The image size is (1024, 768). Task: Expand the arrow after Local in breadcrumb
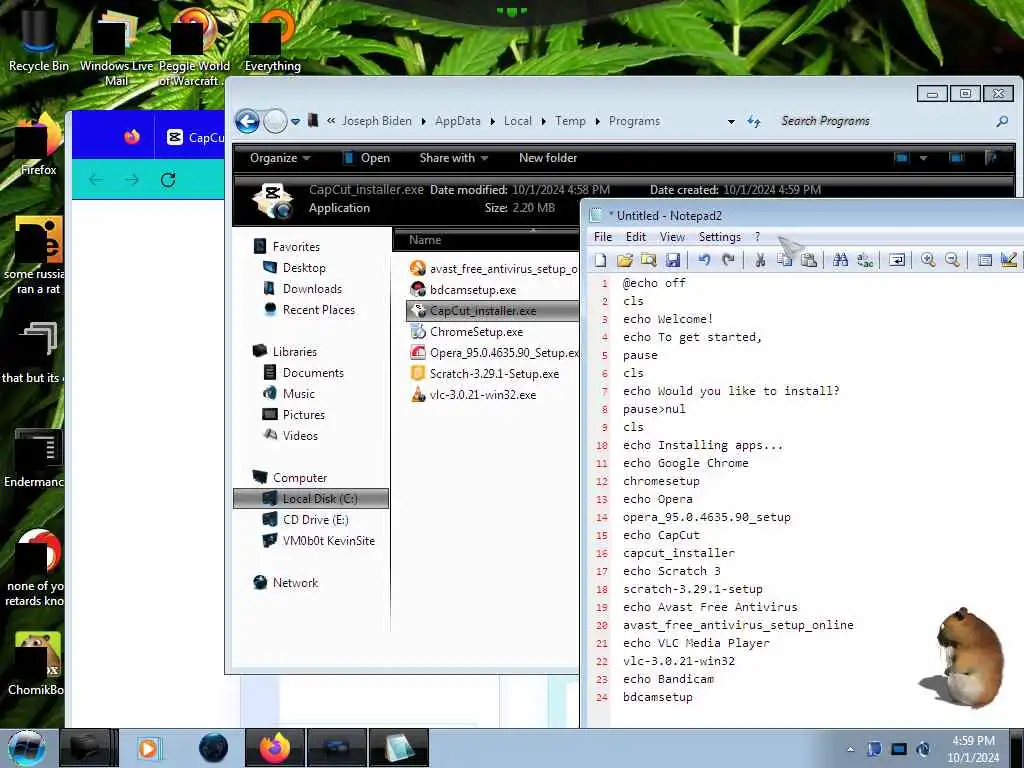[543, 121]
